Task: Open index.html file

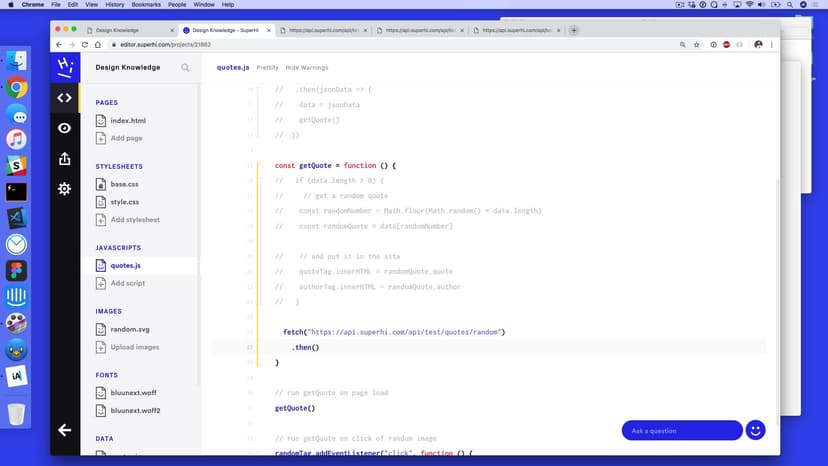Action: [x=128, y=121]
